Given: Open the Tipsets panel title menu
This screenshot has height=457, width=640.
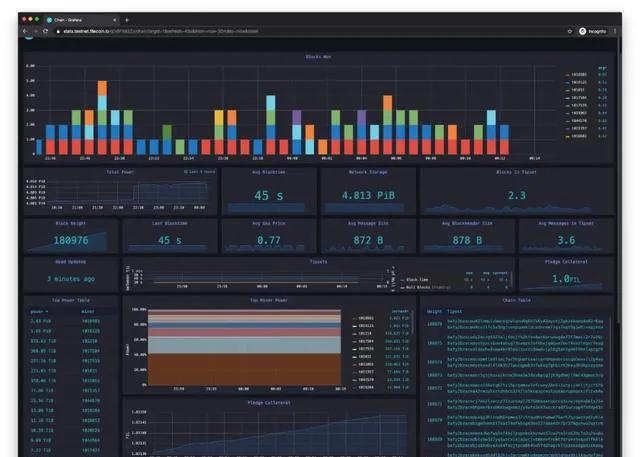Looking at the screenshot, I should pyautogui.click(x=318, y=262).
